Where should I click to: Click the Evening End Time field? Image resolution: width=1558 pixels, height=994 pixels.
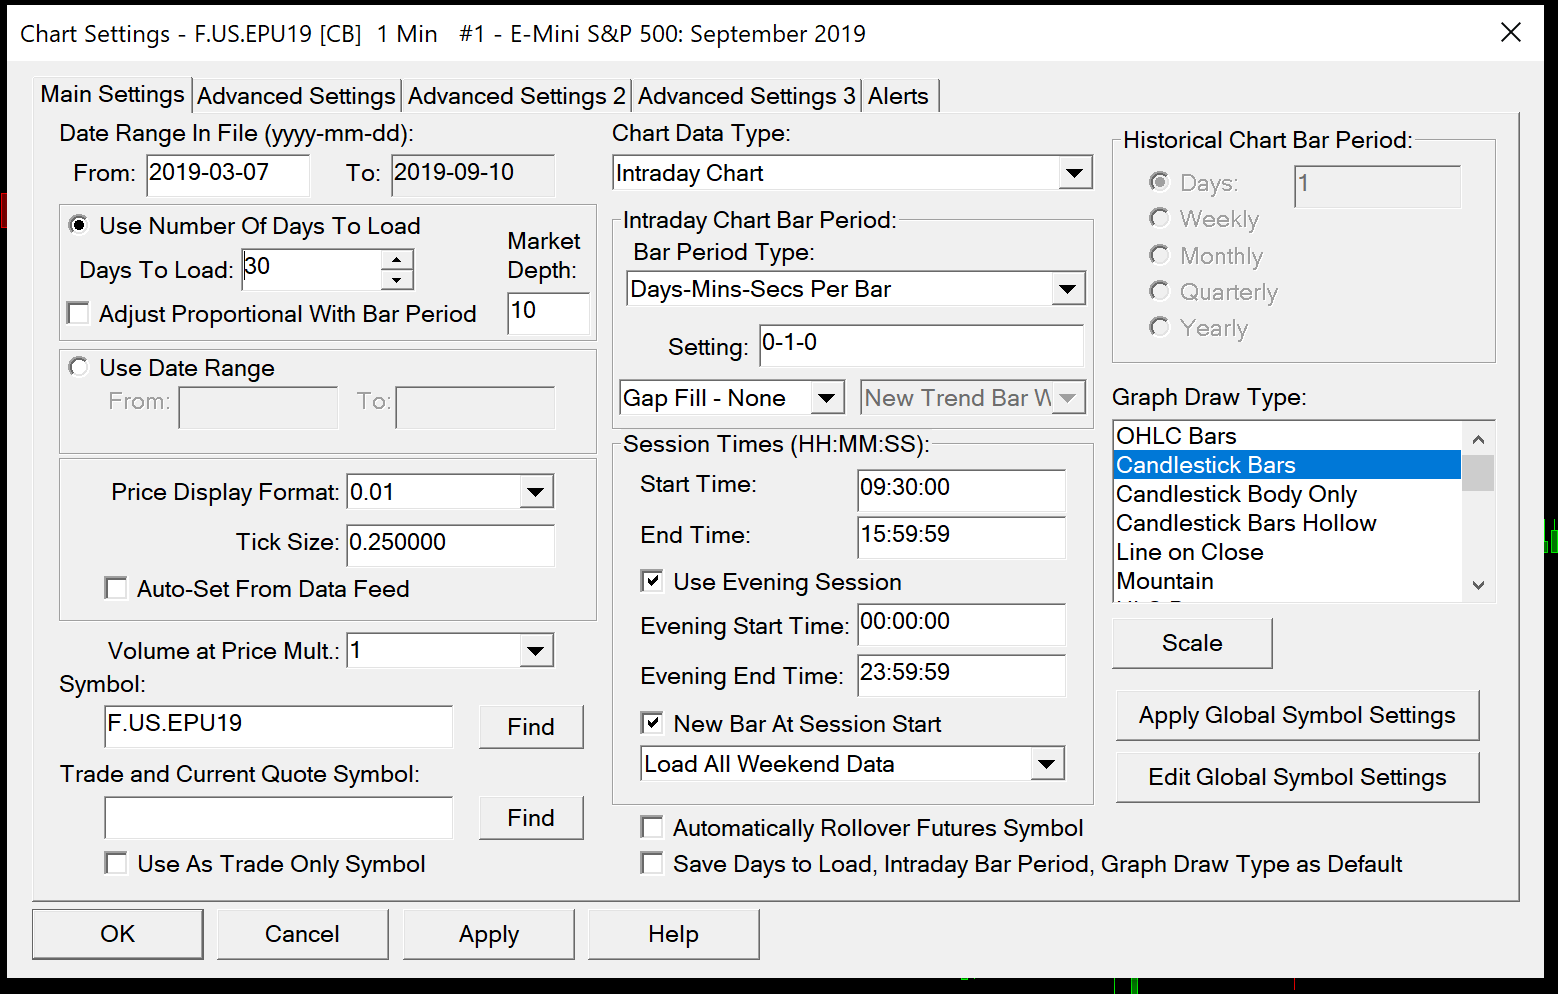[x=961, y=675]
